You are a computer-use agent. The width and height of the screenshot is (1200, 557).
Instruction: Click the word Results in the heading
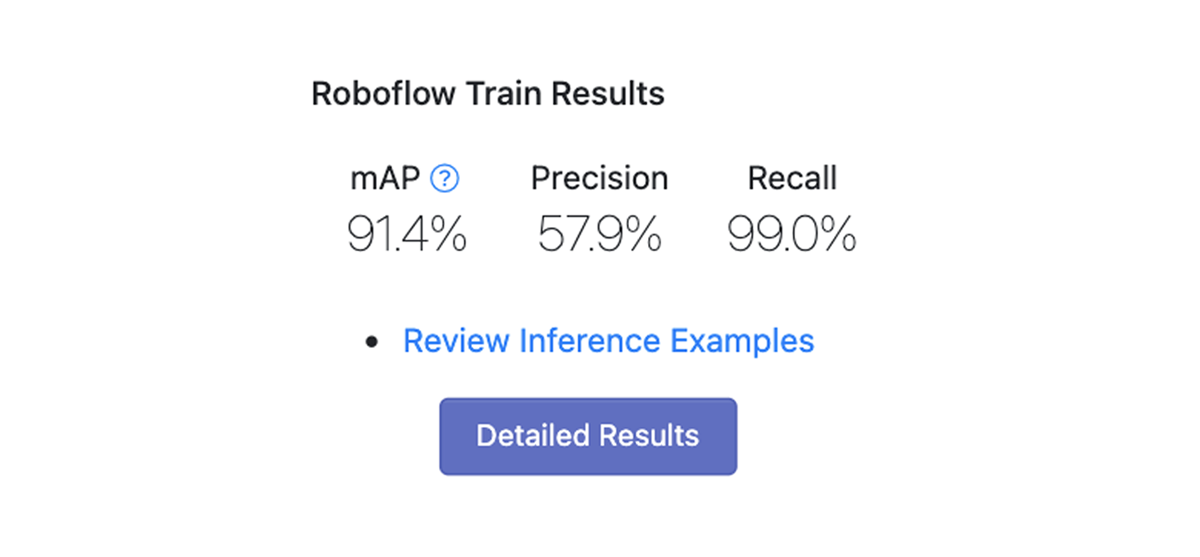pyautogui.click(x=608, y=94)
